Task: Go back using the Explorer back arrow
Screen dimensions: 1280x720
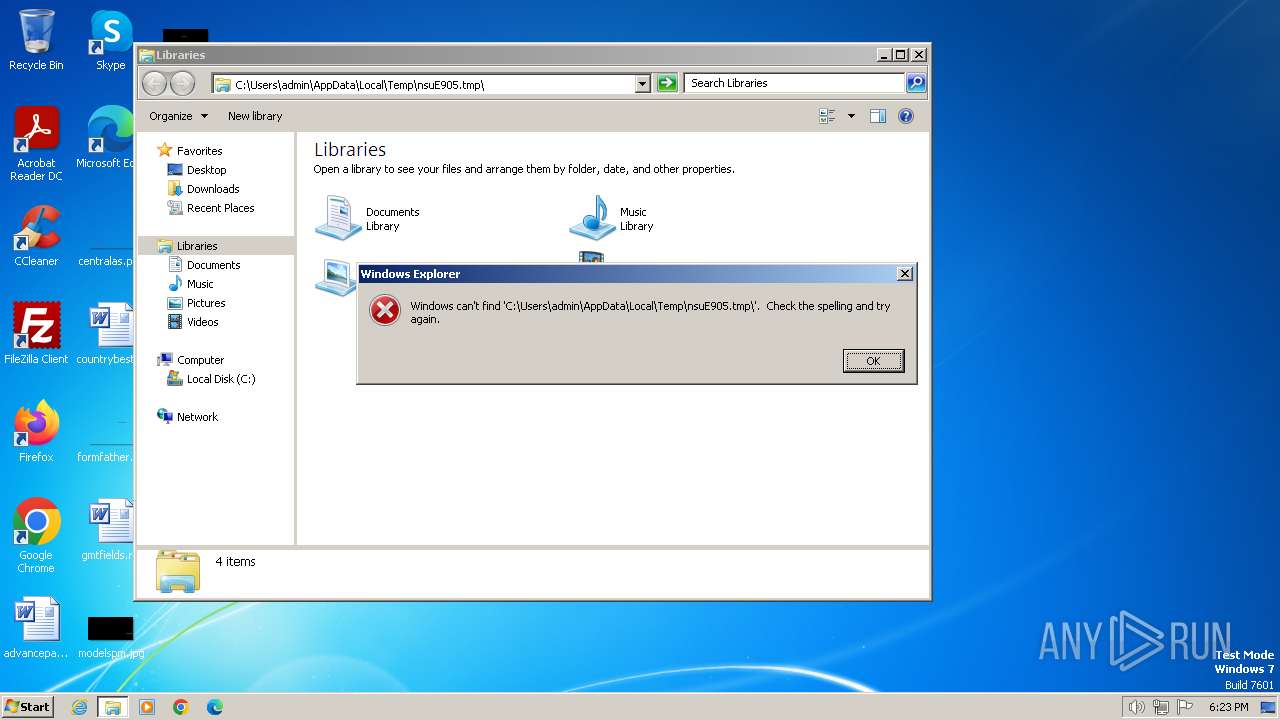Action: pos(154,83)
